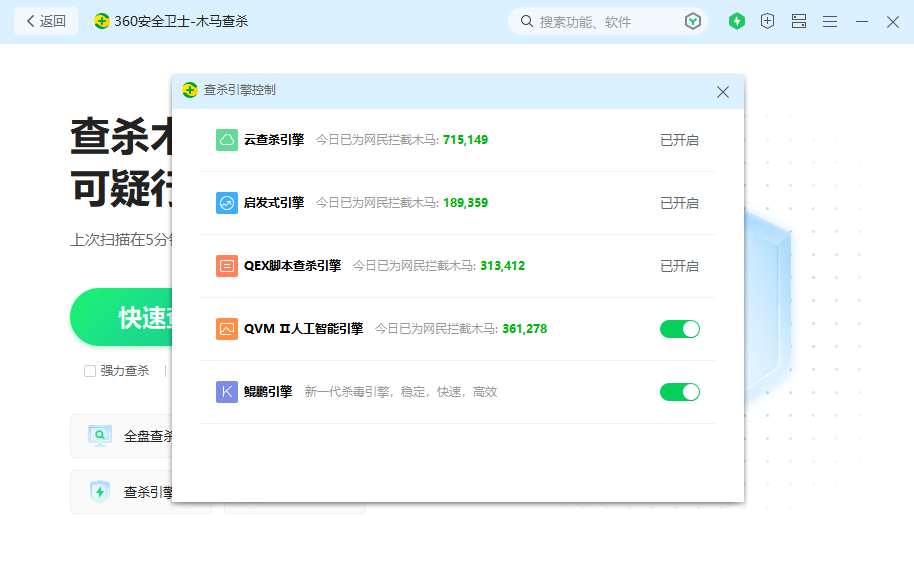The image size is (914, 575).
Task: Click the shield plus icon in title bar
Action: tap(768, 22)
